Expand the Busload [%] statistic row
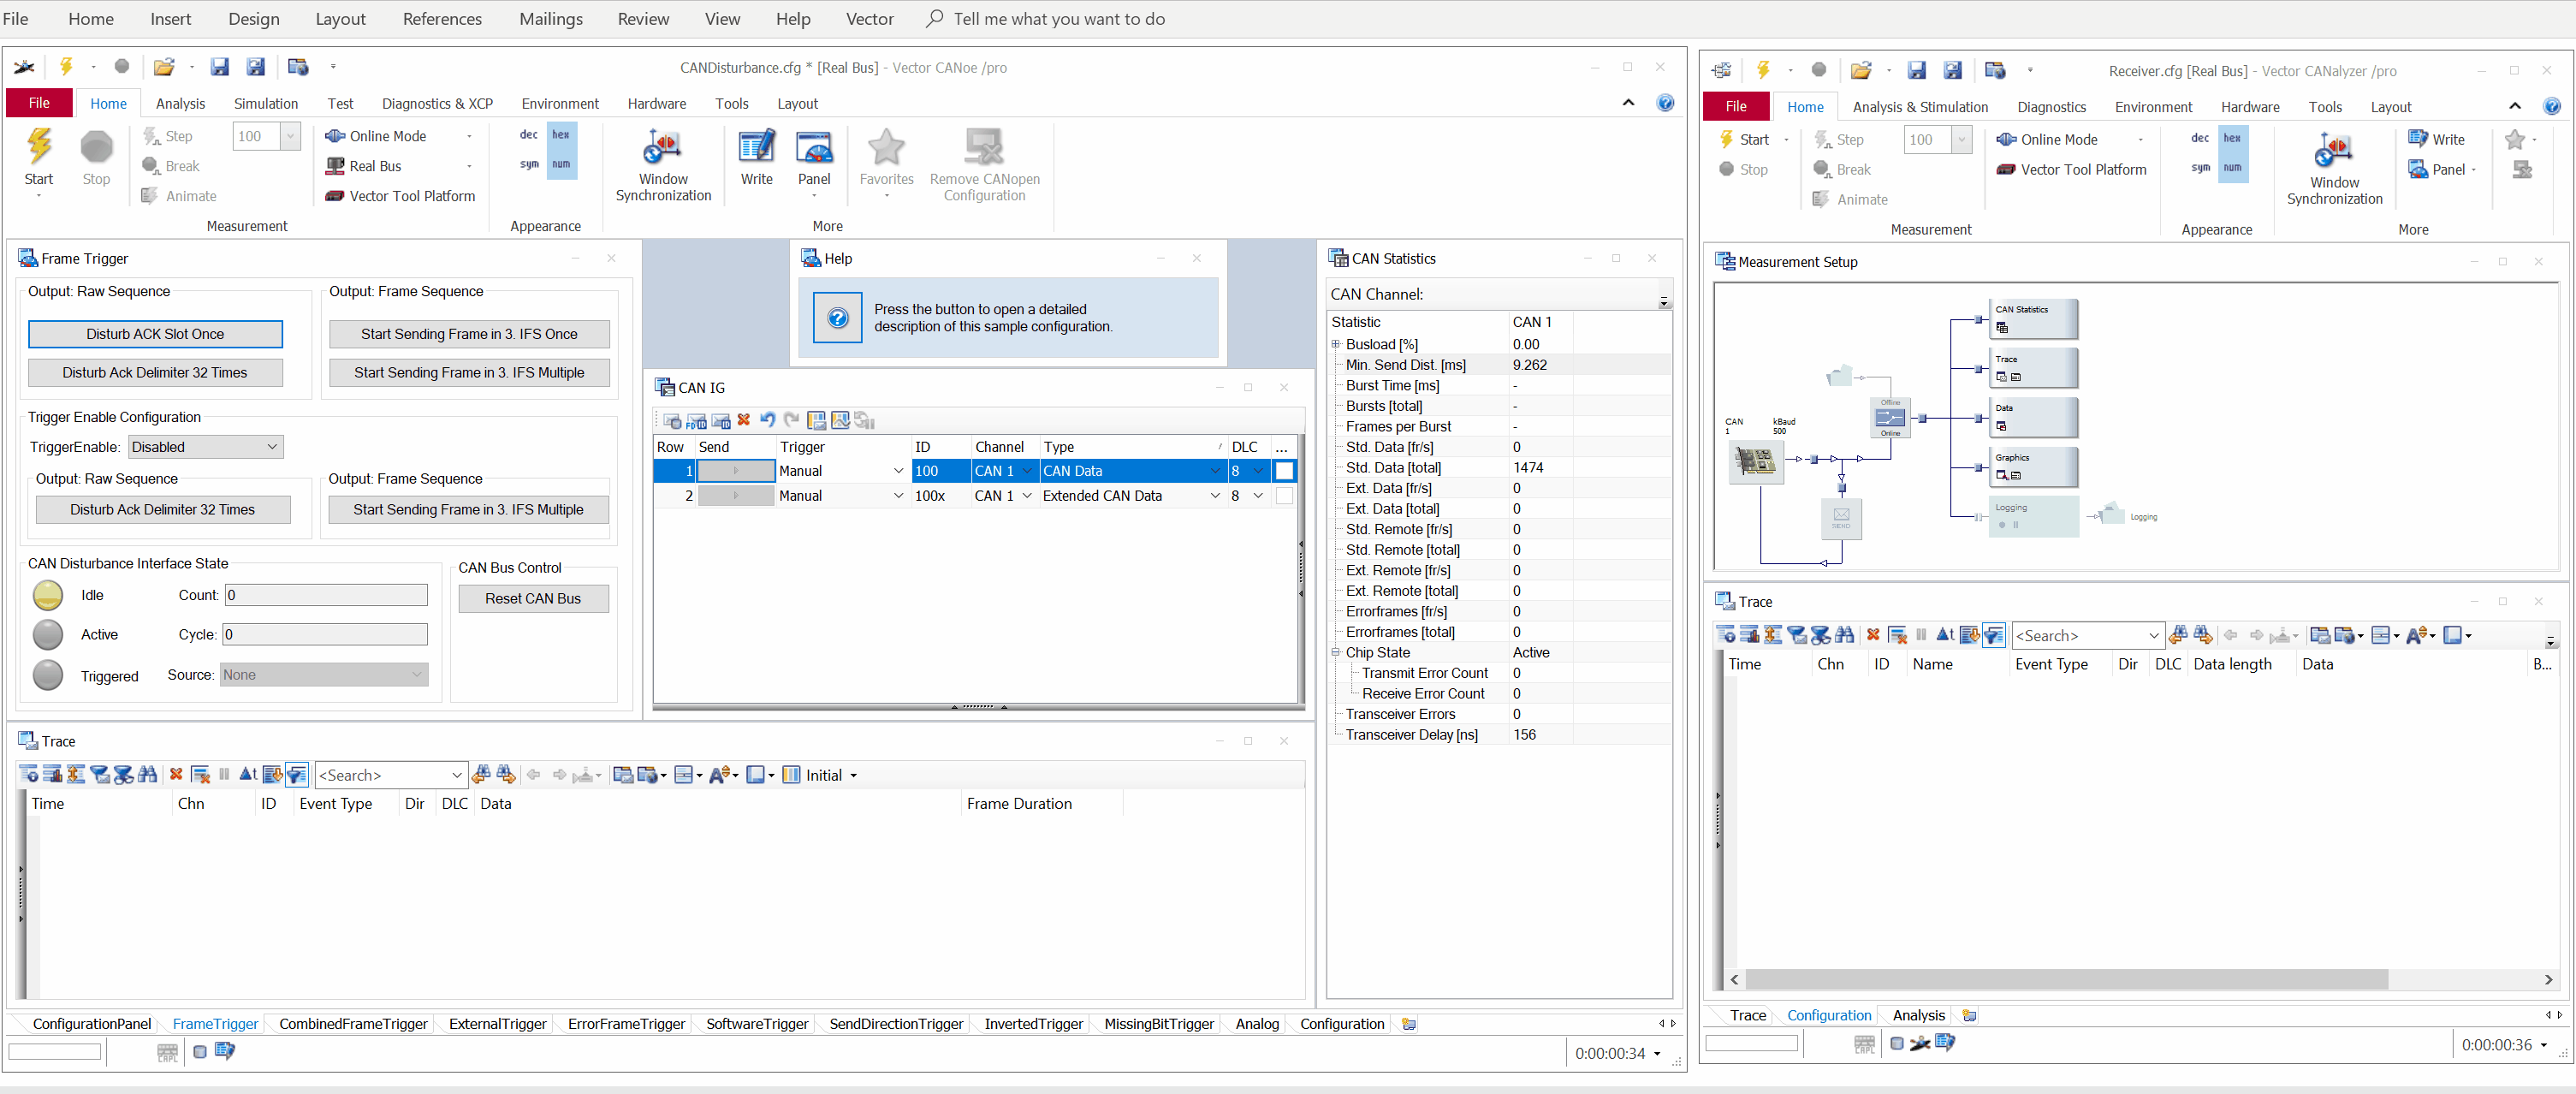Image resolution: width=2576 pixels, height=1094 pixels. [x=1336, y=344]
